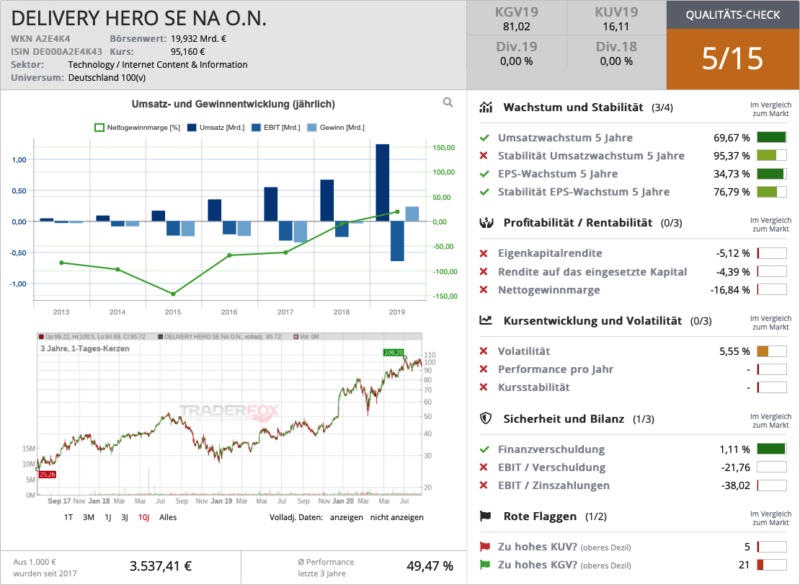The width and height of the screenshot is (800, 585).
Task: Click the '49,47 %' performance value
Action: click(x=430, y=566)
